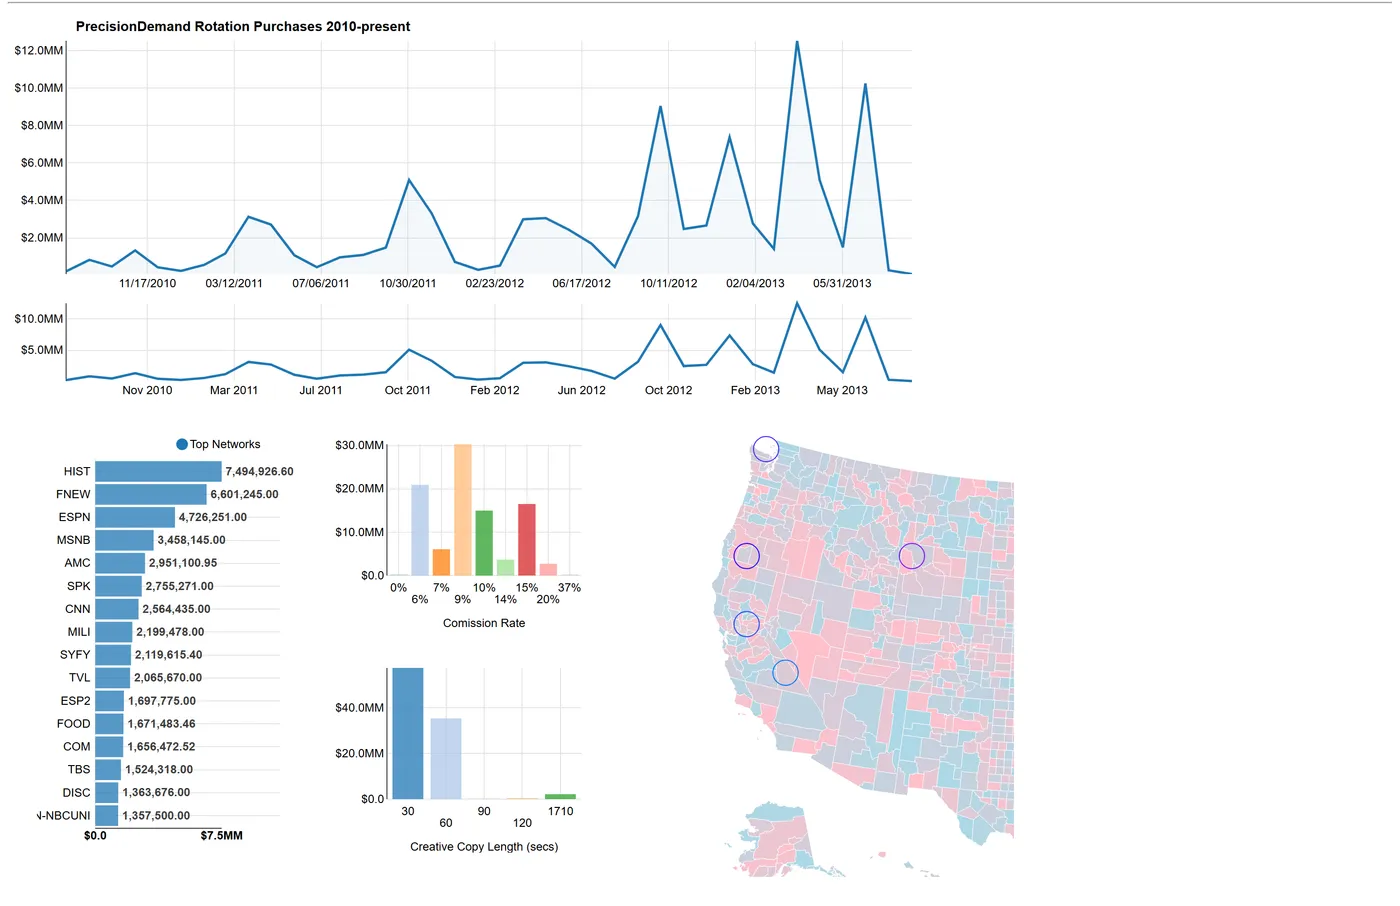Click the ESPN bar in the chart

click(x=135, y=517)
